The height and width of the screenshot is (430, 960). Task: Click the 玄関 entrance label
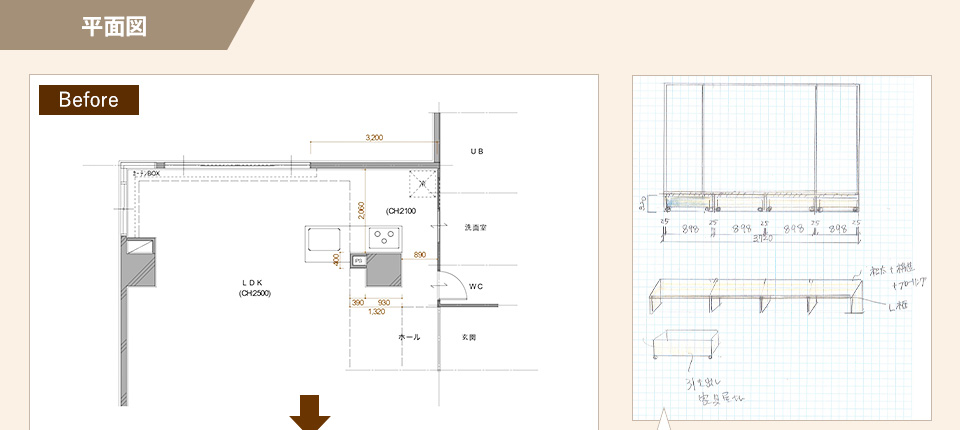pyautogui.click(x=468, y=337)
